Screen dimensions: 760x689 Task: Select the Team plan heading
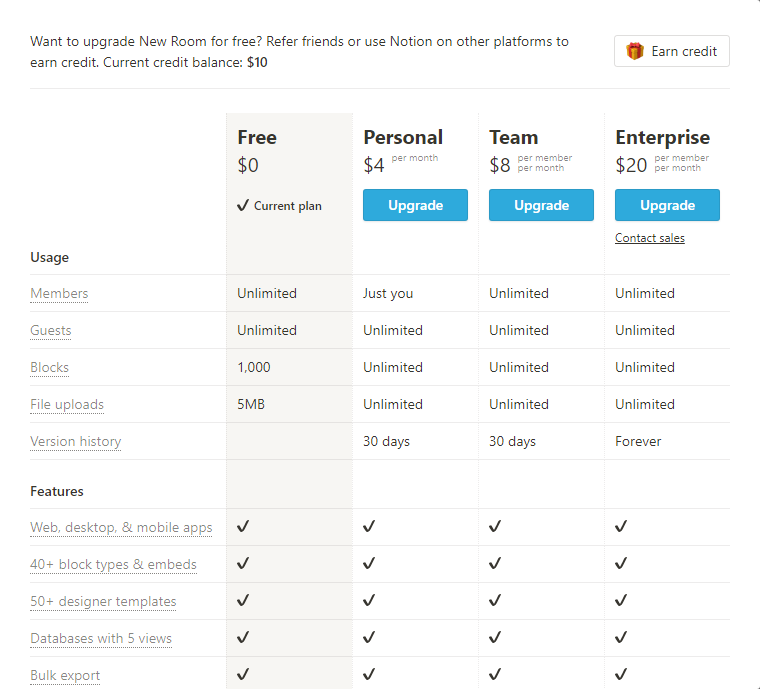click(x=514, y=138)
